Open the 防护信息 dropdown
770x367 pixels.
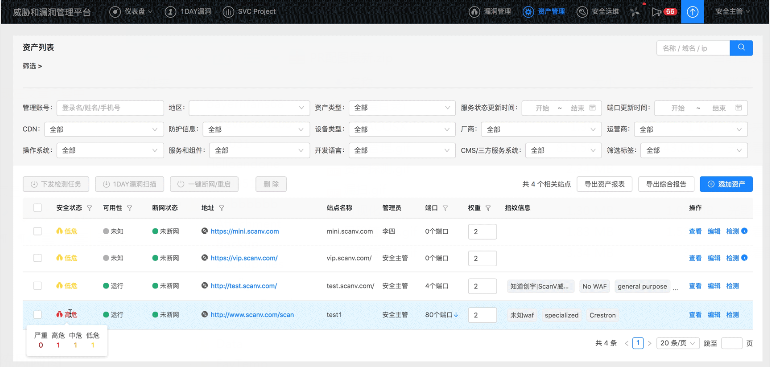pos(256,130)
